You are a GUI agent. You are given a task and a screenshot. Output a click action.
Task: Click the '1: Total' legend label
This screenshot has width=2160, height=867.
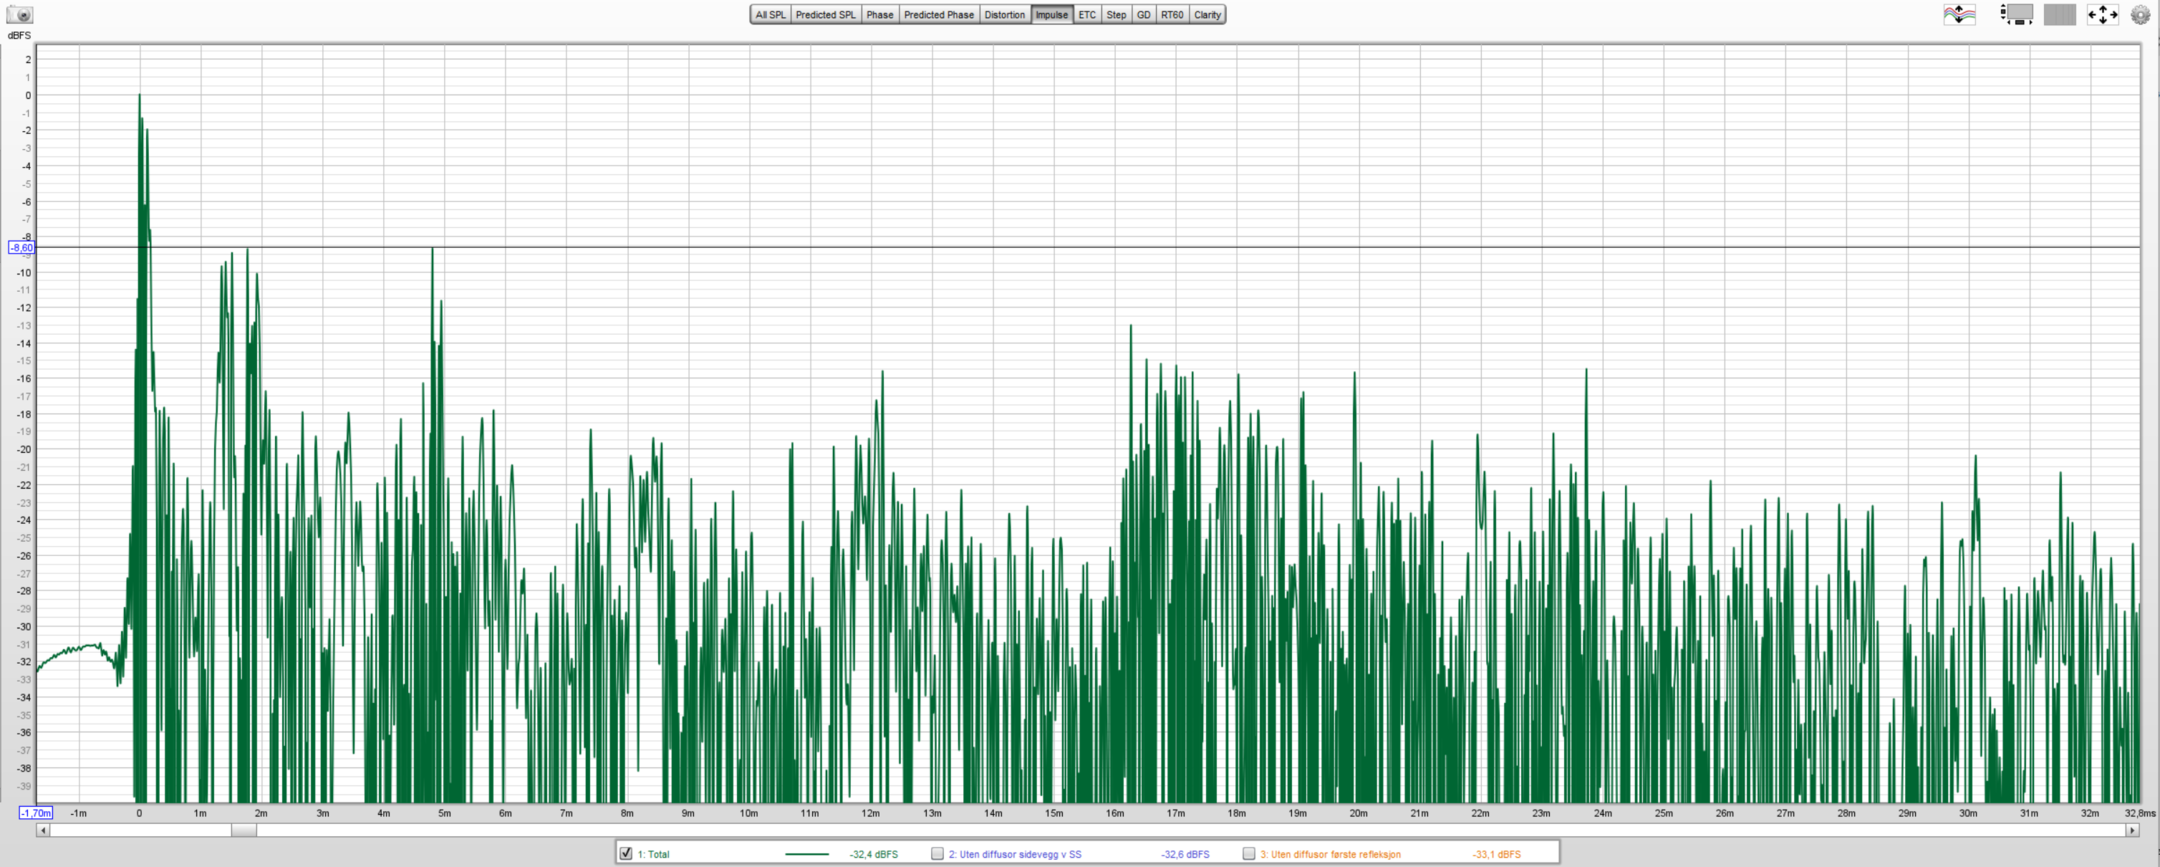(654, 854)
